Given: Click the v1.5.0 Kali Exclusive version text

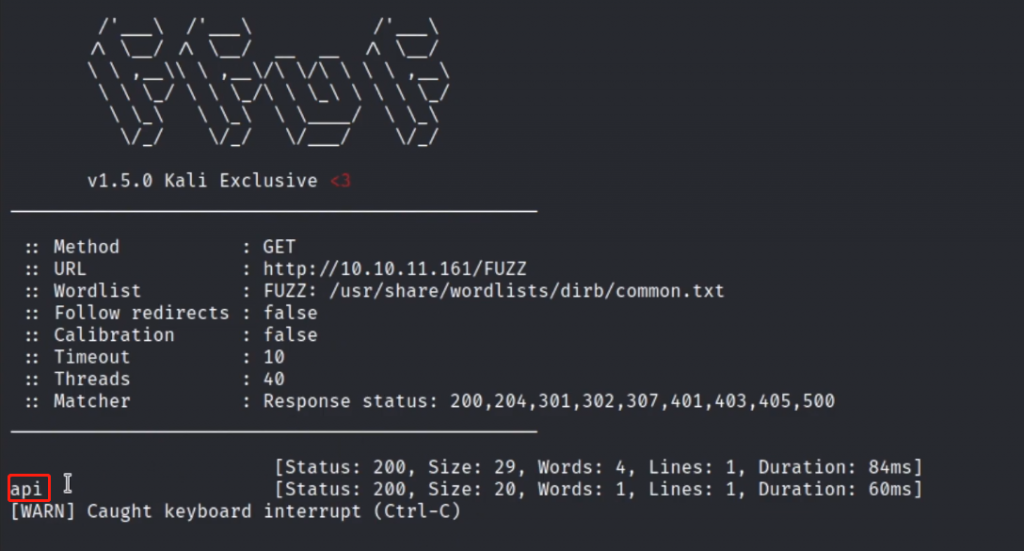Looking at the screenshot, I should pyautogui.click(x=200, y=181).
